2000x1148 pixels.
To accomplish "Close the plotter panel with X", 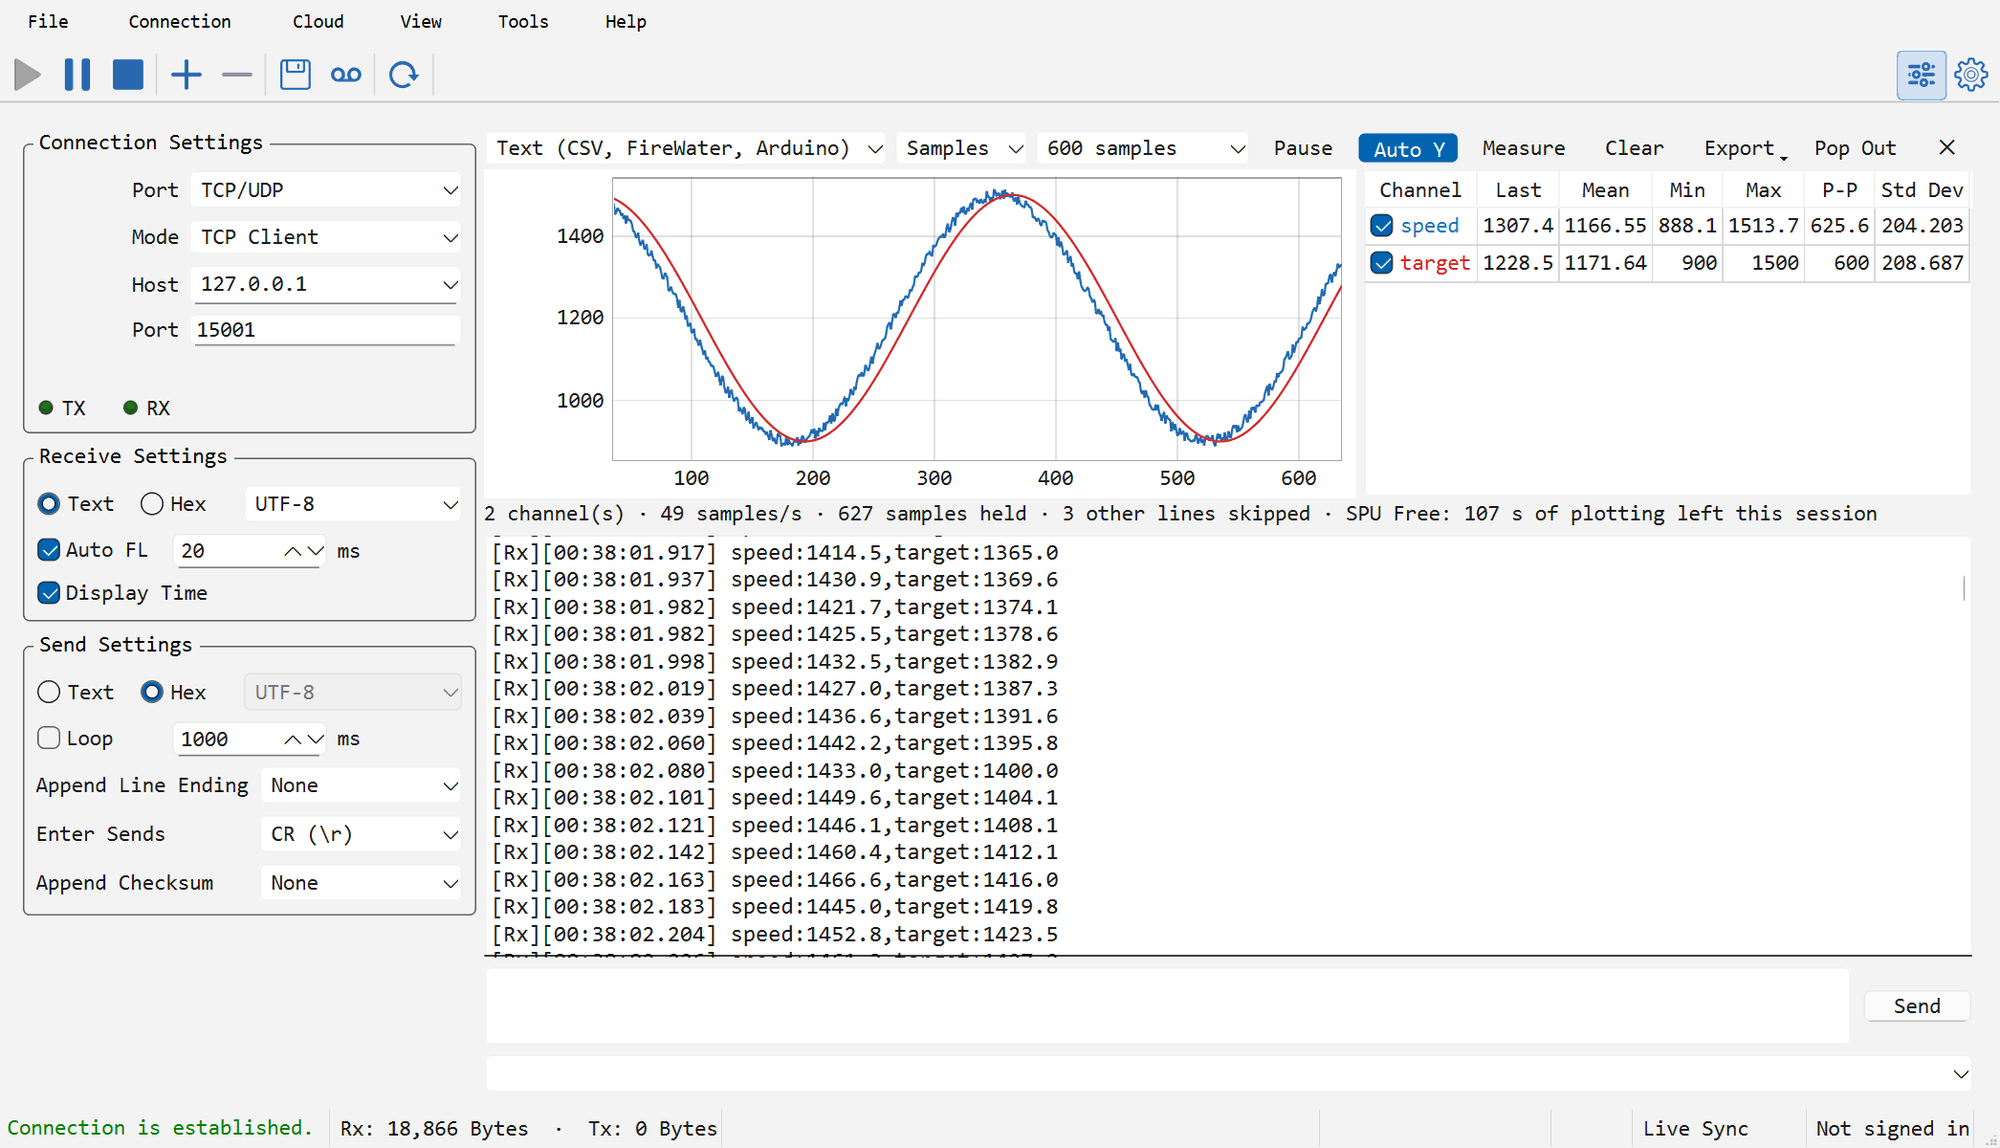I will tap(1947, 148).
